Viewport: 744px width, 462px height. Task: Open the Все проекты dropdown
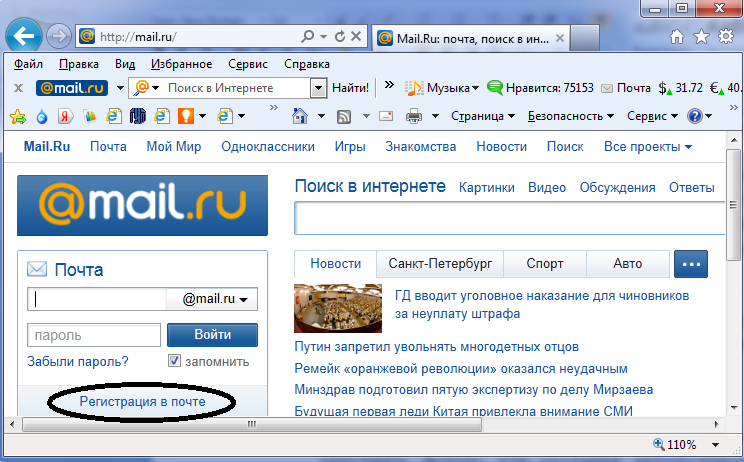point(648,147)
